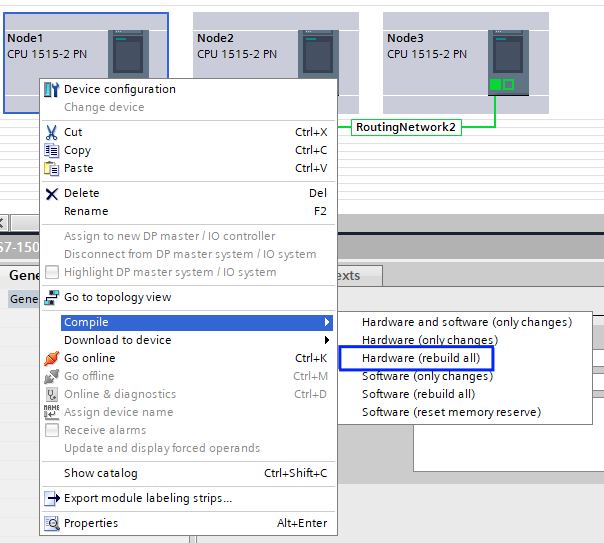Expand the Compile submenu arrow

326,322
